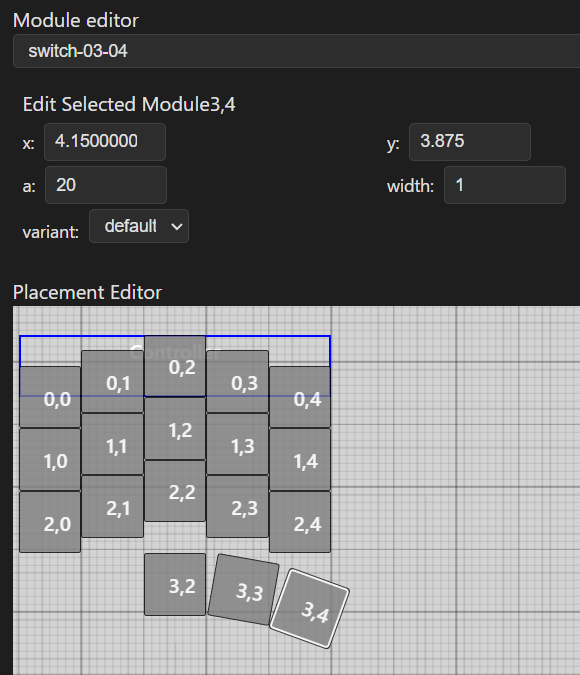This screenshot has width=580, height=675.
Task: Click the y coordinate input field
Action: (x=470, y=142)
